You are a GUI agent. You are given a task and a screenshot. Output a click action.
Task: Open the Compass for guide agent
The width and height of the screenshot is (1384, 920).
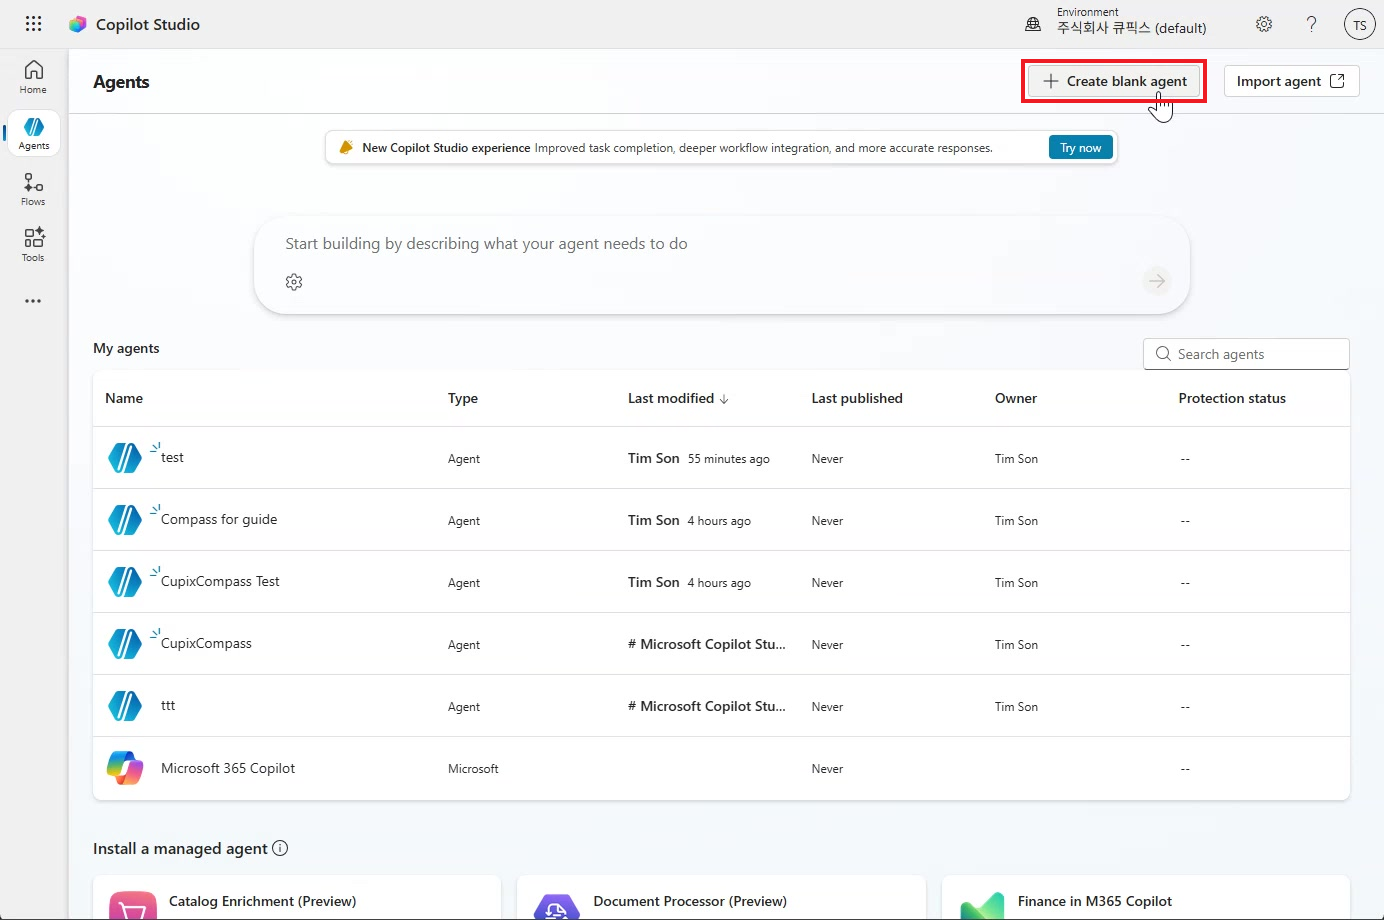[x=219, y=519]
